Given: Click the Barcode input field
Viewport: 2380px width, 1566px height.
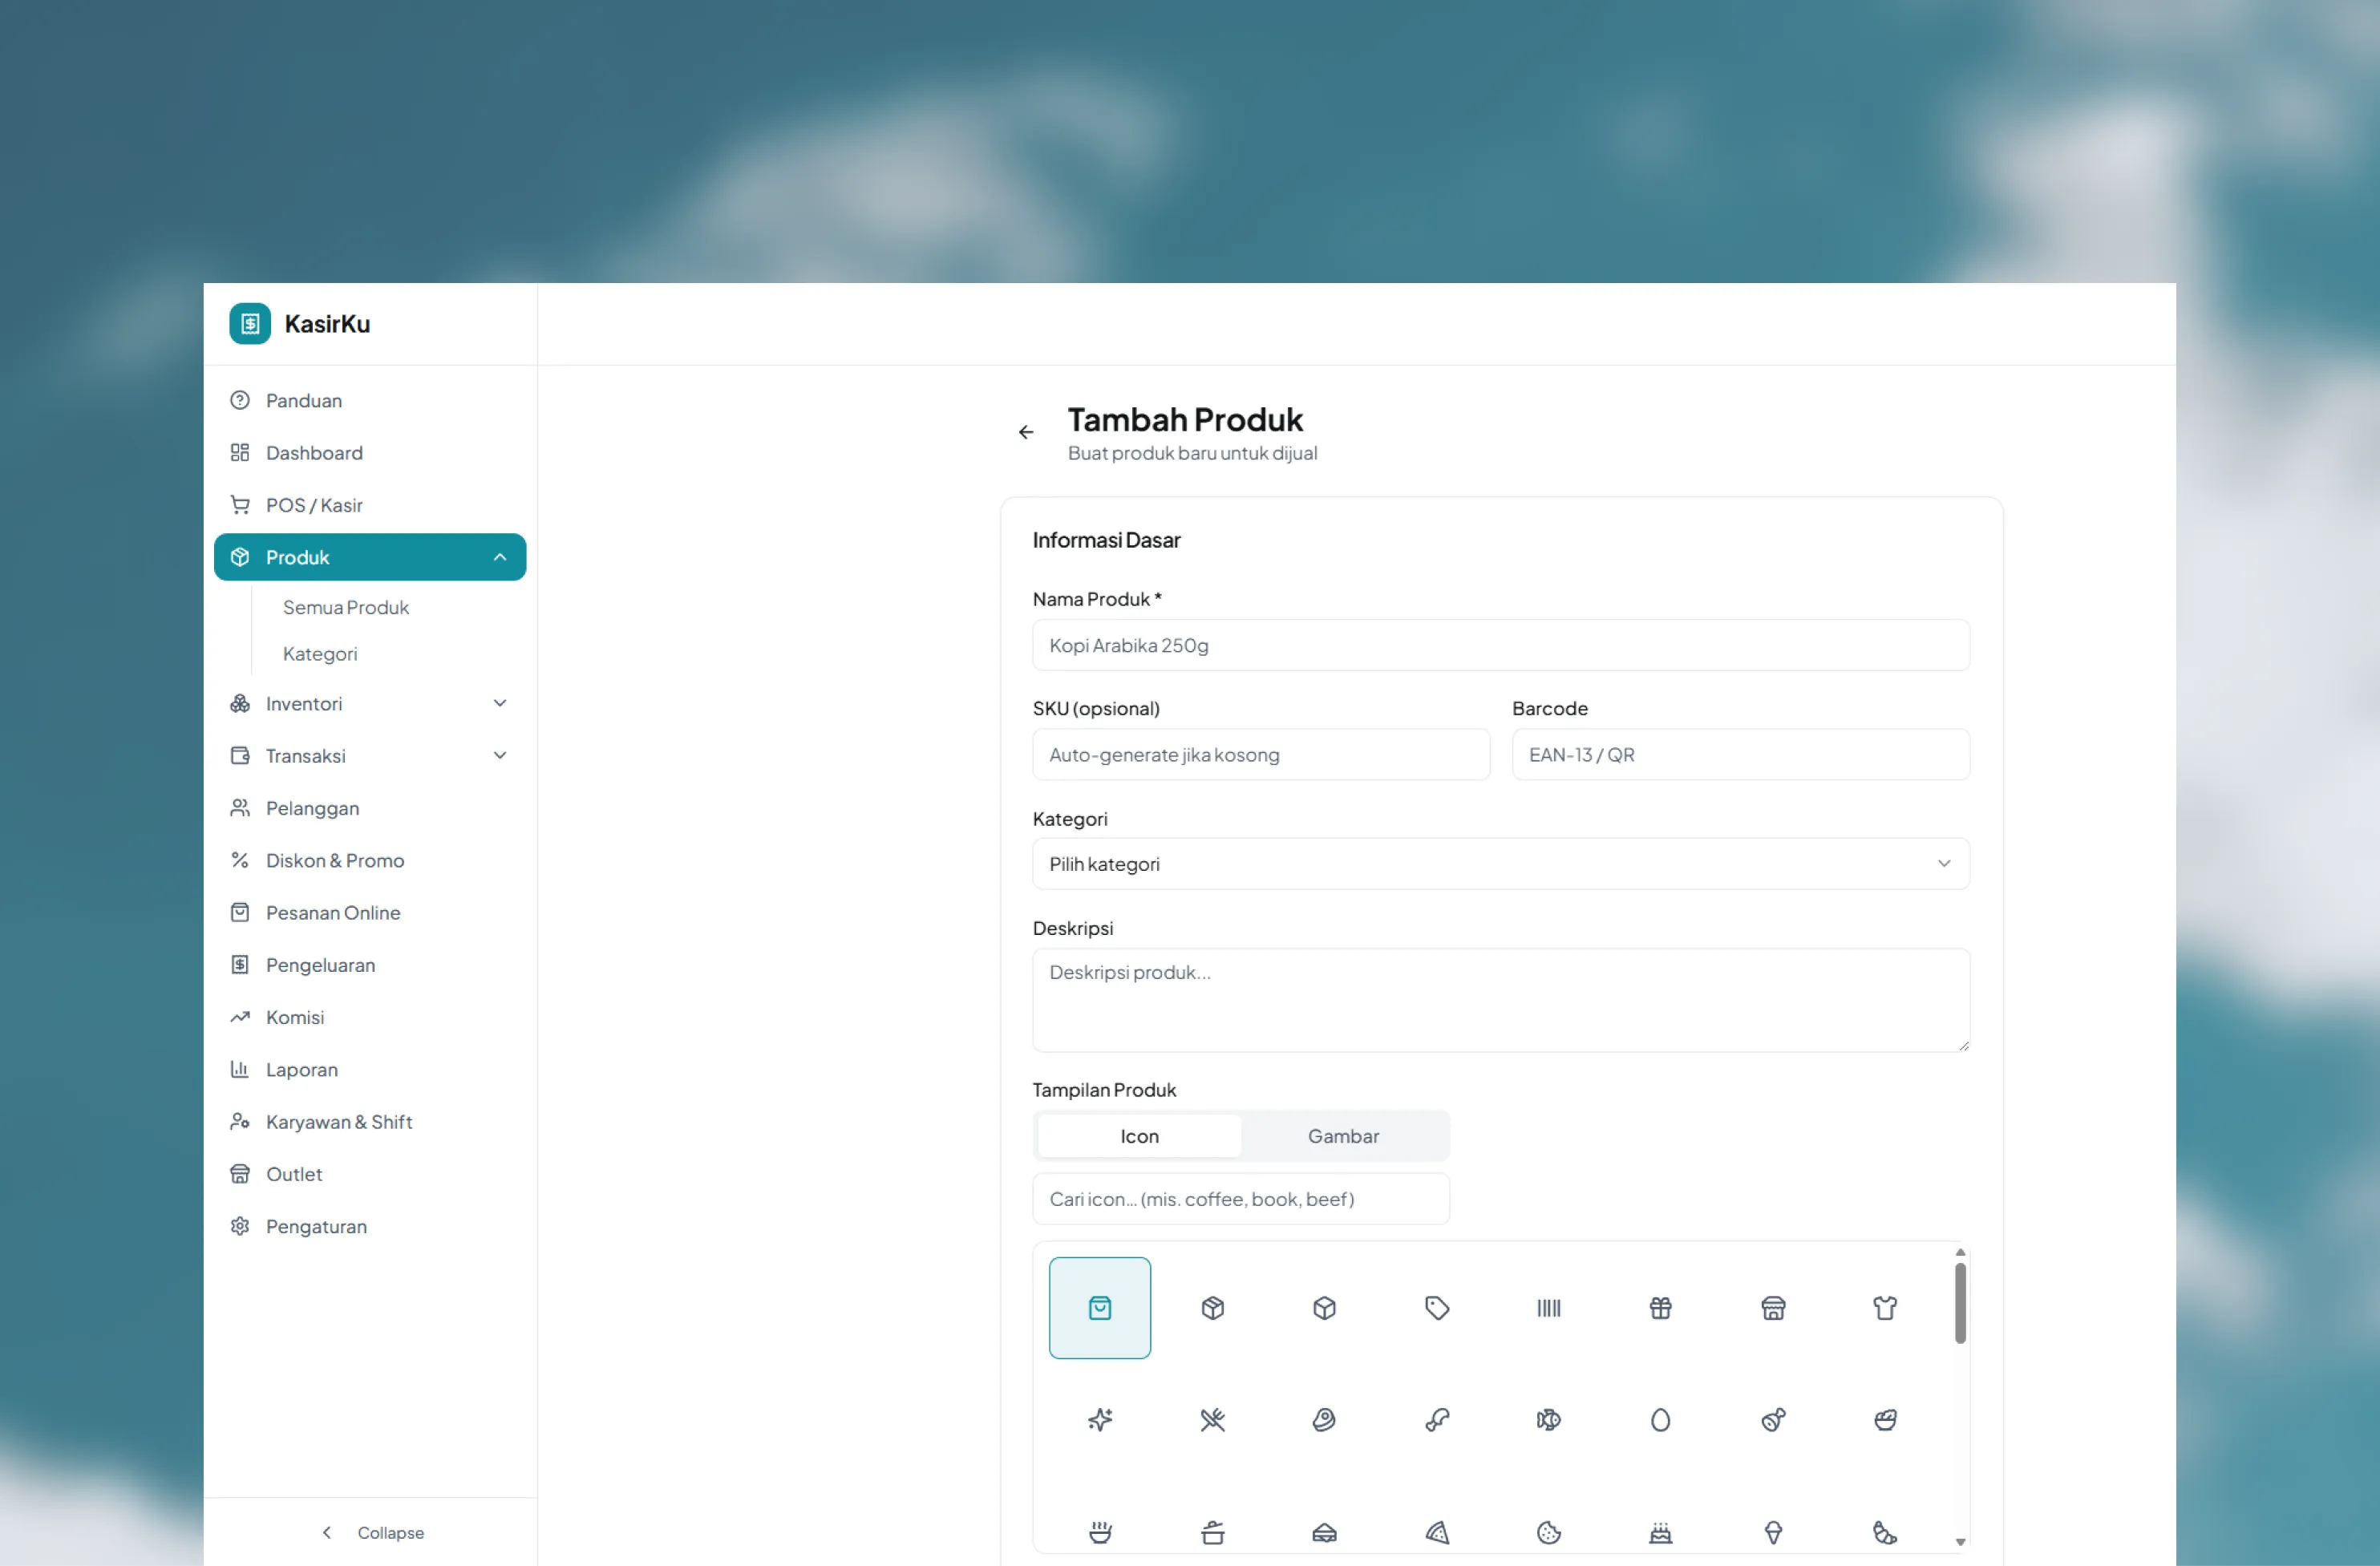Looking at the screenshot, I should pyautogui.click(x=1740, y=754).
